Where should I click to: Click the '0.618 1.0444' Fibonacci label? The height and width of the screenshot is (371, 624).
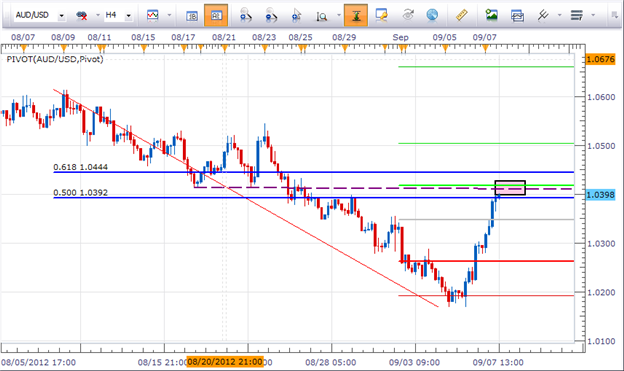[80, 167]
